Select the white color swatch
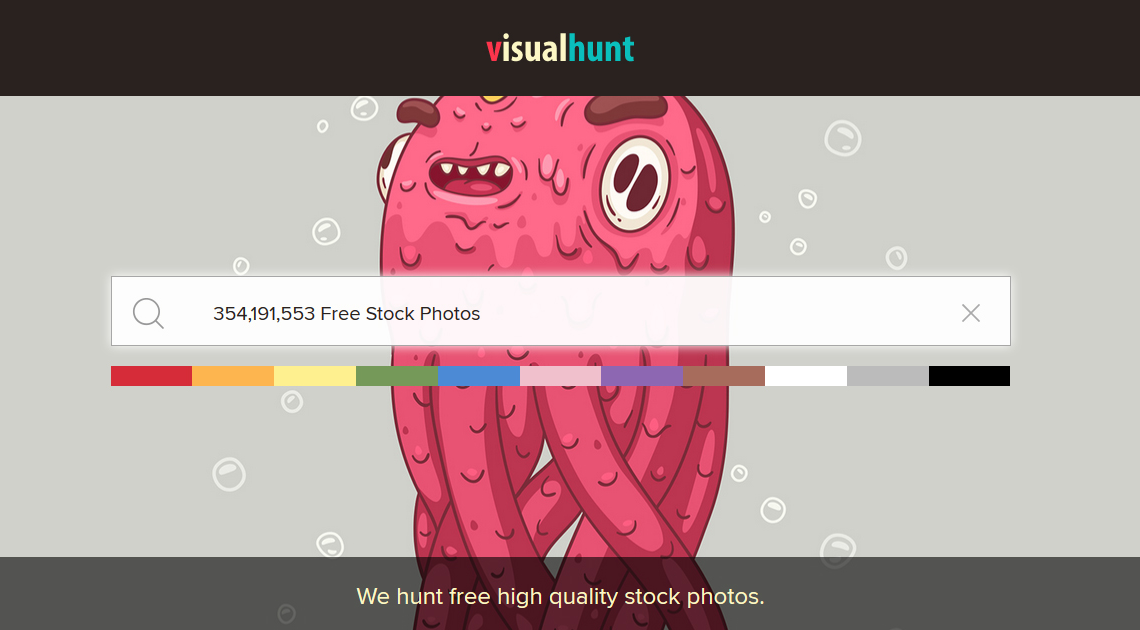The image size is (1140, 630). click(806, 376)
